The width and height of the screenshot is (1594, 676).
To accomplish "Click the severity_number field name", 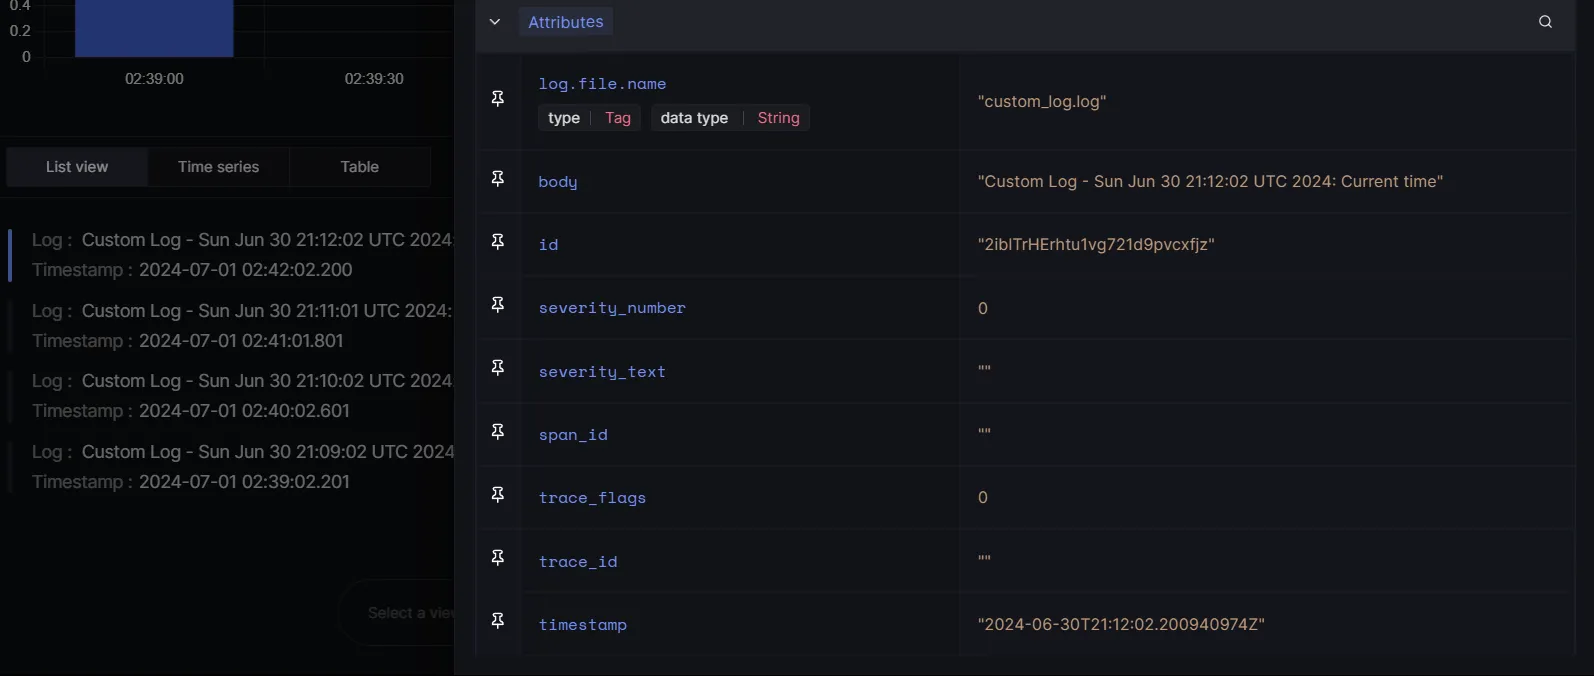I will tap(612, 308).
